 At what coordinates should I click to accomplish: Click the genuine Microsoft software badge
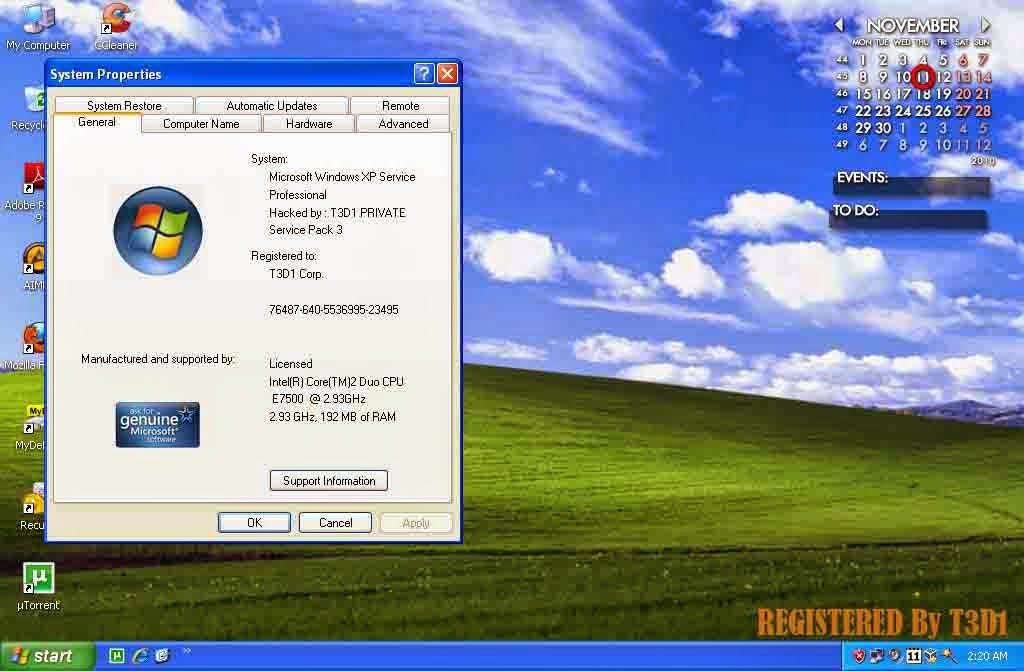point(157,425)
